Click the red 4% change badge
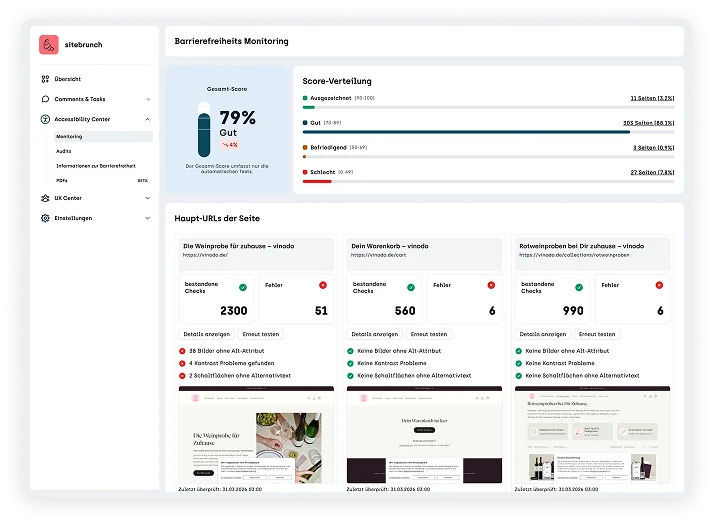Viewport: 714px width, 524px height. click(x=230, y=145)
